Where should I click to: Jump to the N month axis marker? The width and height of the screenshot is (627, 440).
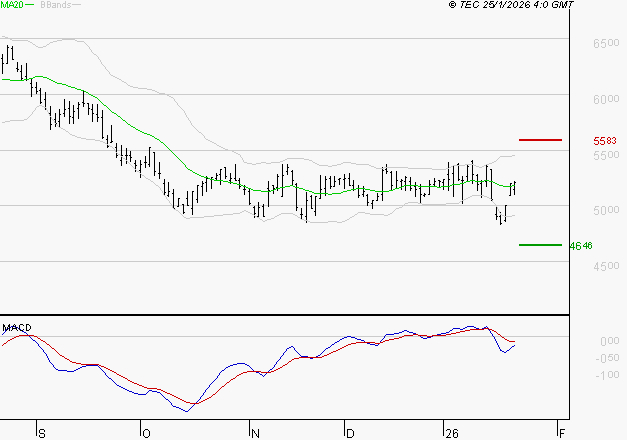(255, 432)
